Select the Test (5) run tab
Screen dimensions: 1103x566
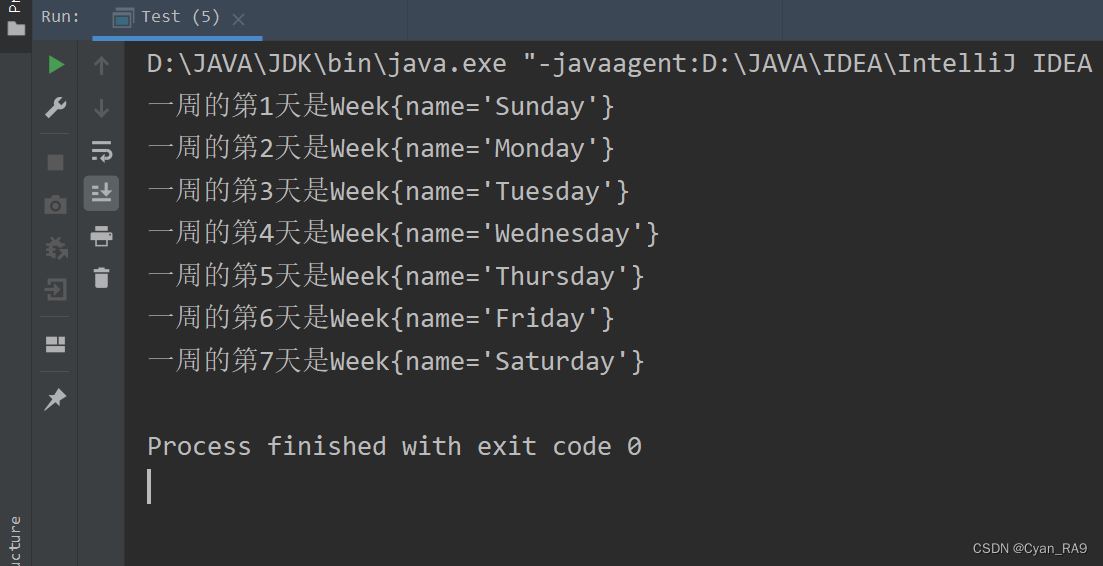click(x=167, y=18)
